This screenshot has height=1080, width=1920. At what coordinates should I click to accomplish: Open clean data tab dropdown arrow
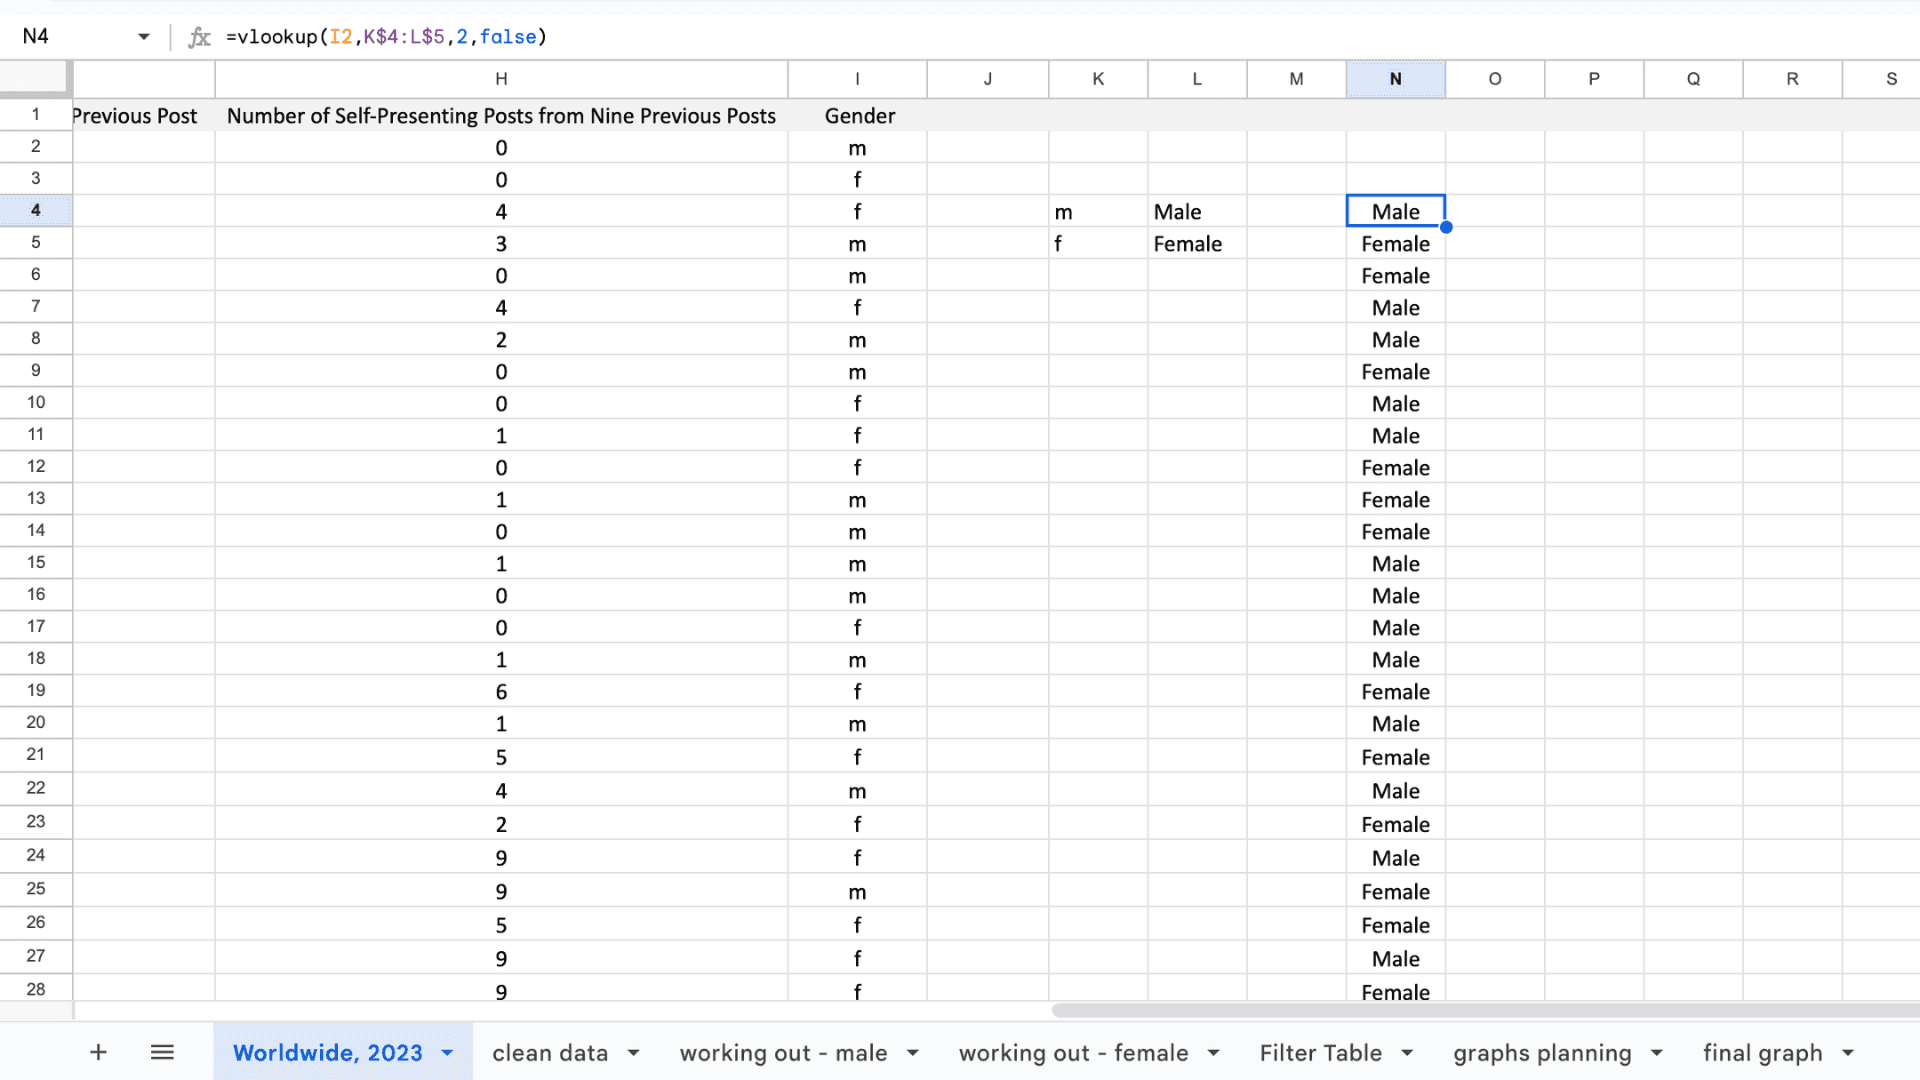tap(634, 1053)
